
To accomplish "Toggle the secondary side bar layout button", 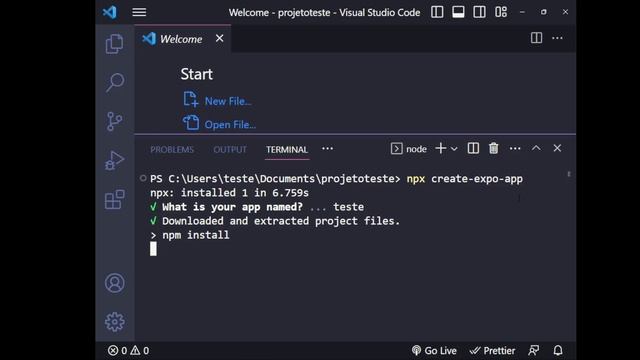I will pyautogui.click(x=480, y=12).
